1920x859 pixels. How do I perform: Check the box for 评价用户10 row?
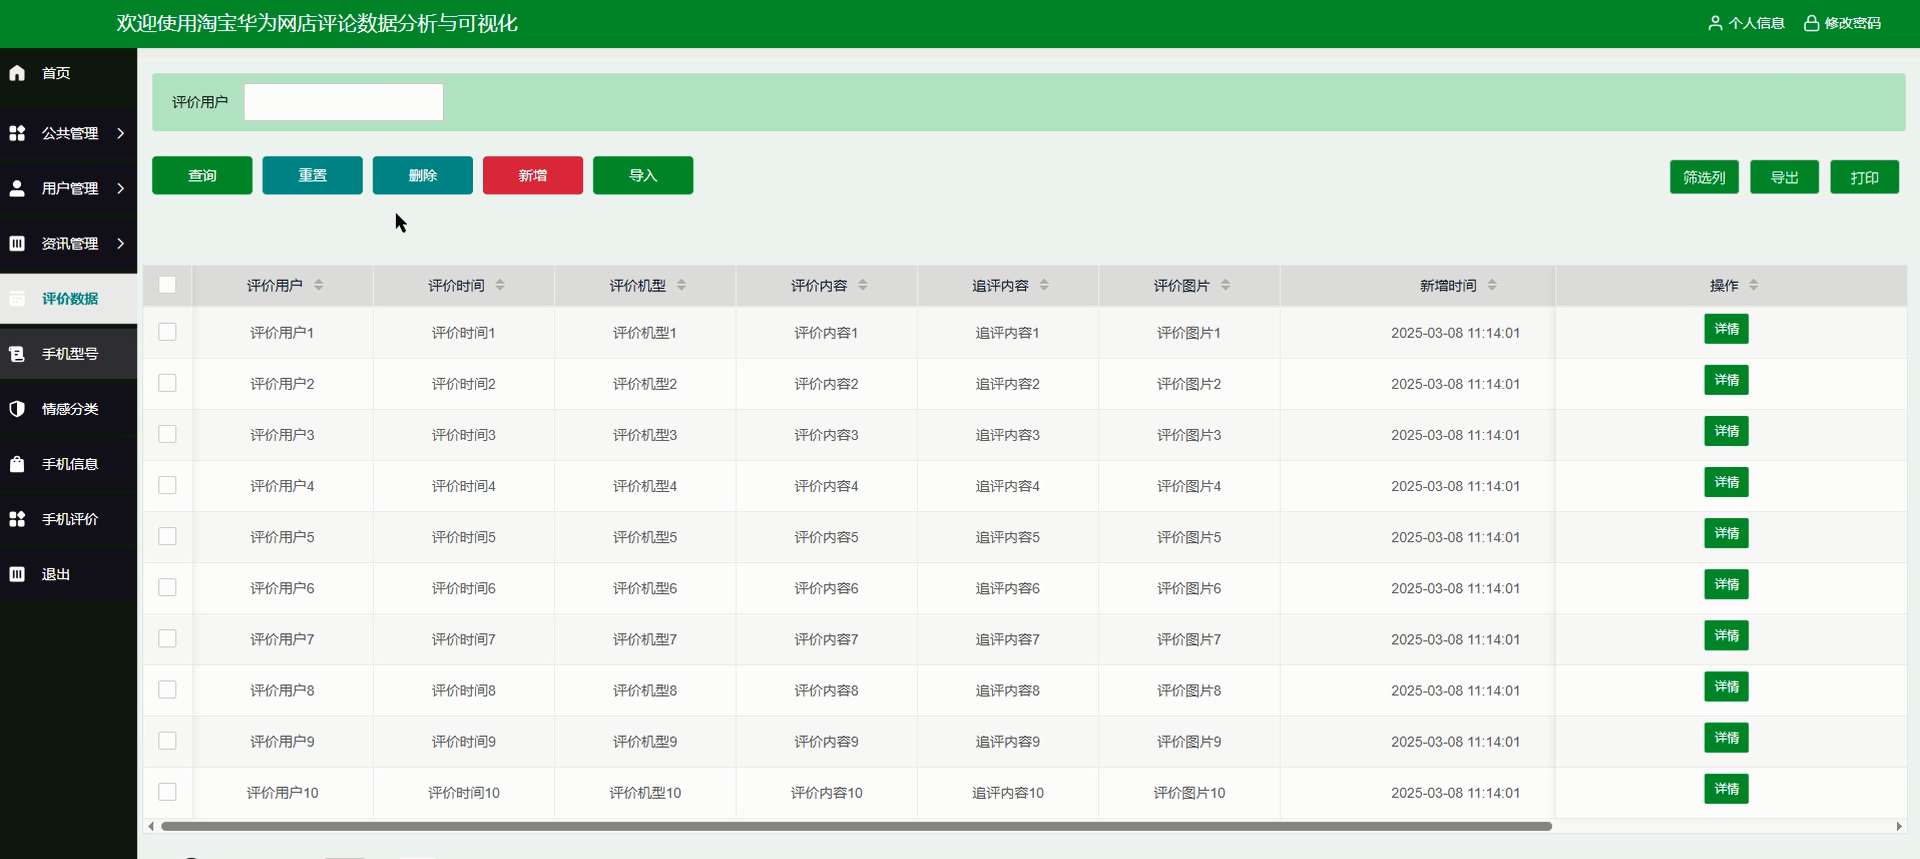click(167, 792)
